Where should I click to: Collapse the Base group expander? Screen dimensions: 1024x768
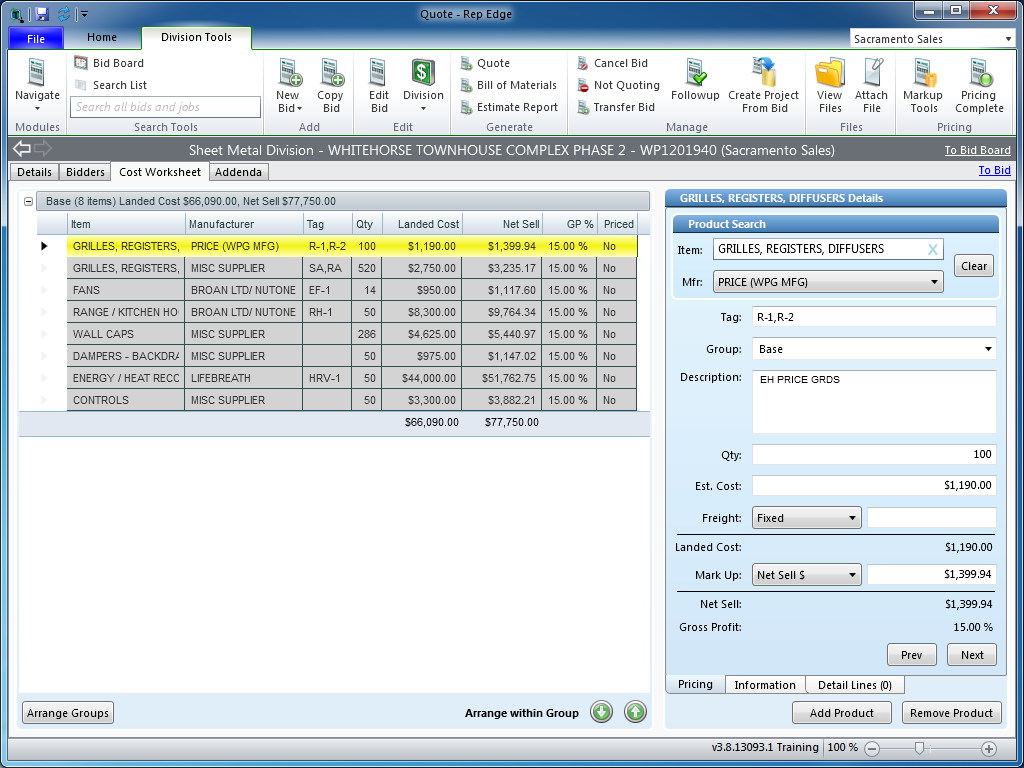(29, 202)
